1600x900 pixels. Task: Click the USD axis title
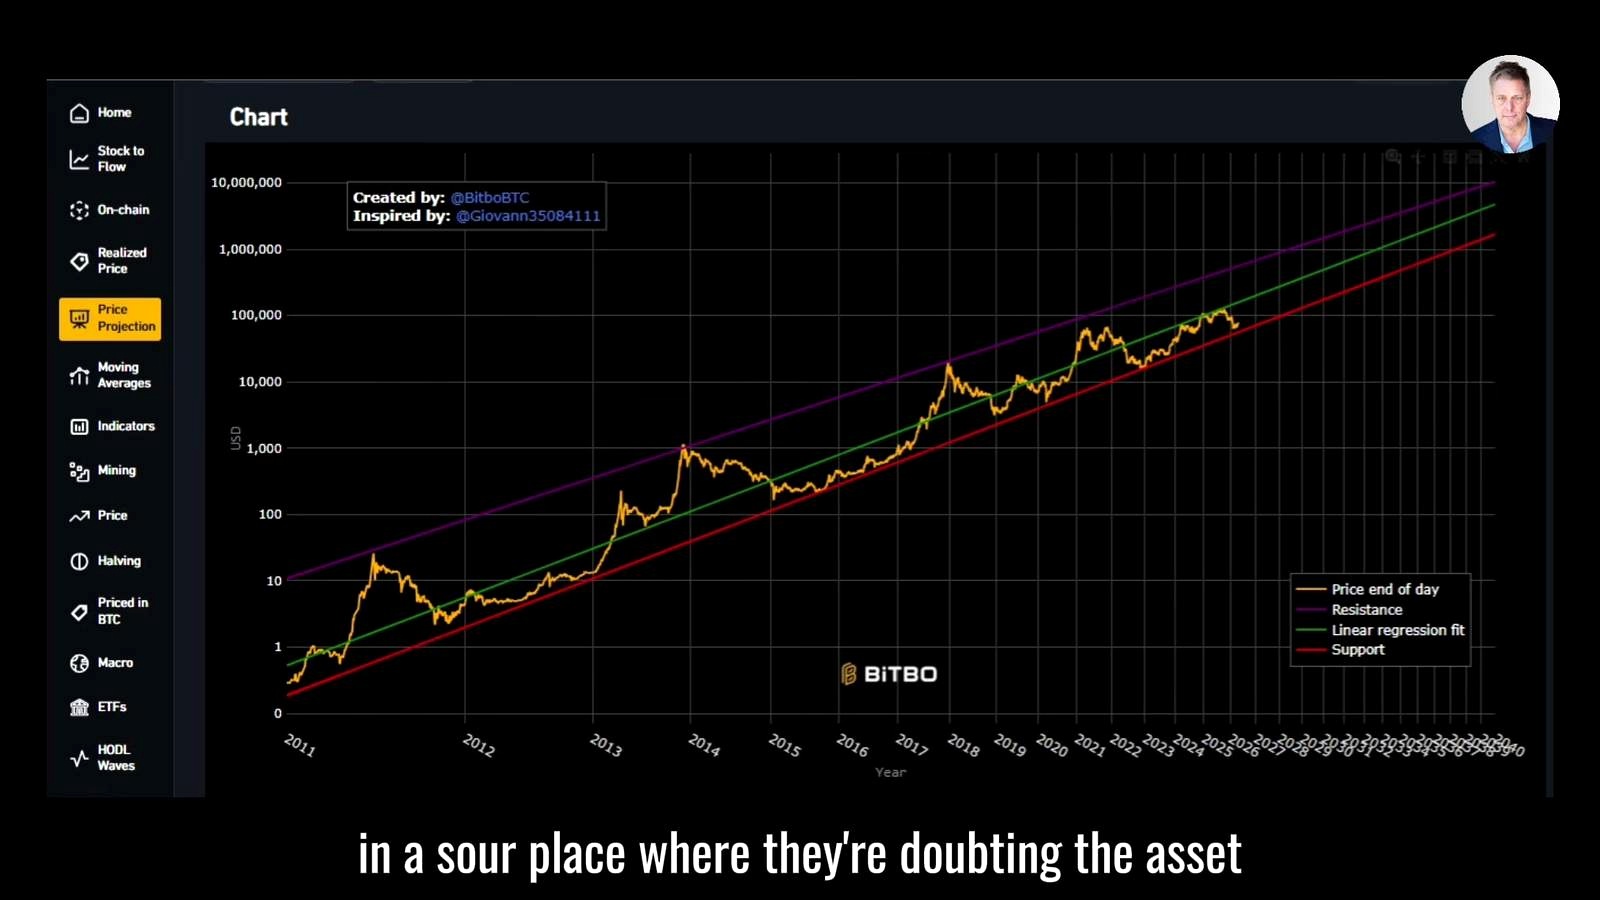pos(236,438)
